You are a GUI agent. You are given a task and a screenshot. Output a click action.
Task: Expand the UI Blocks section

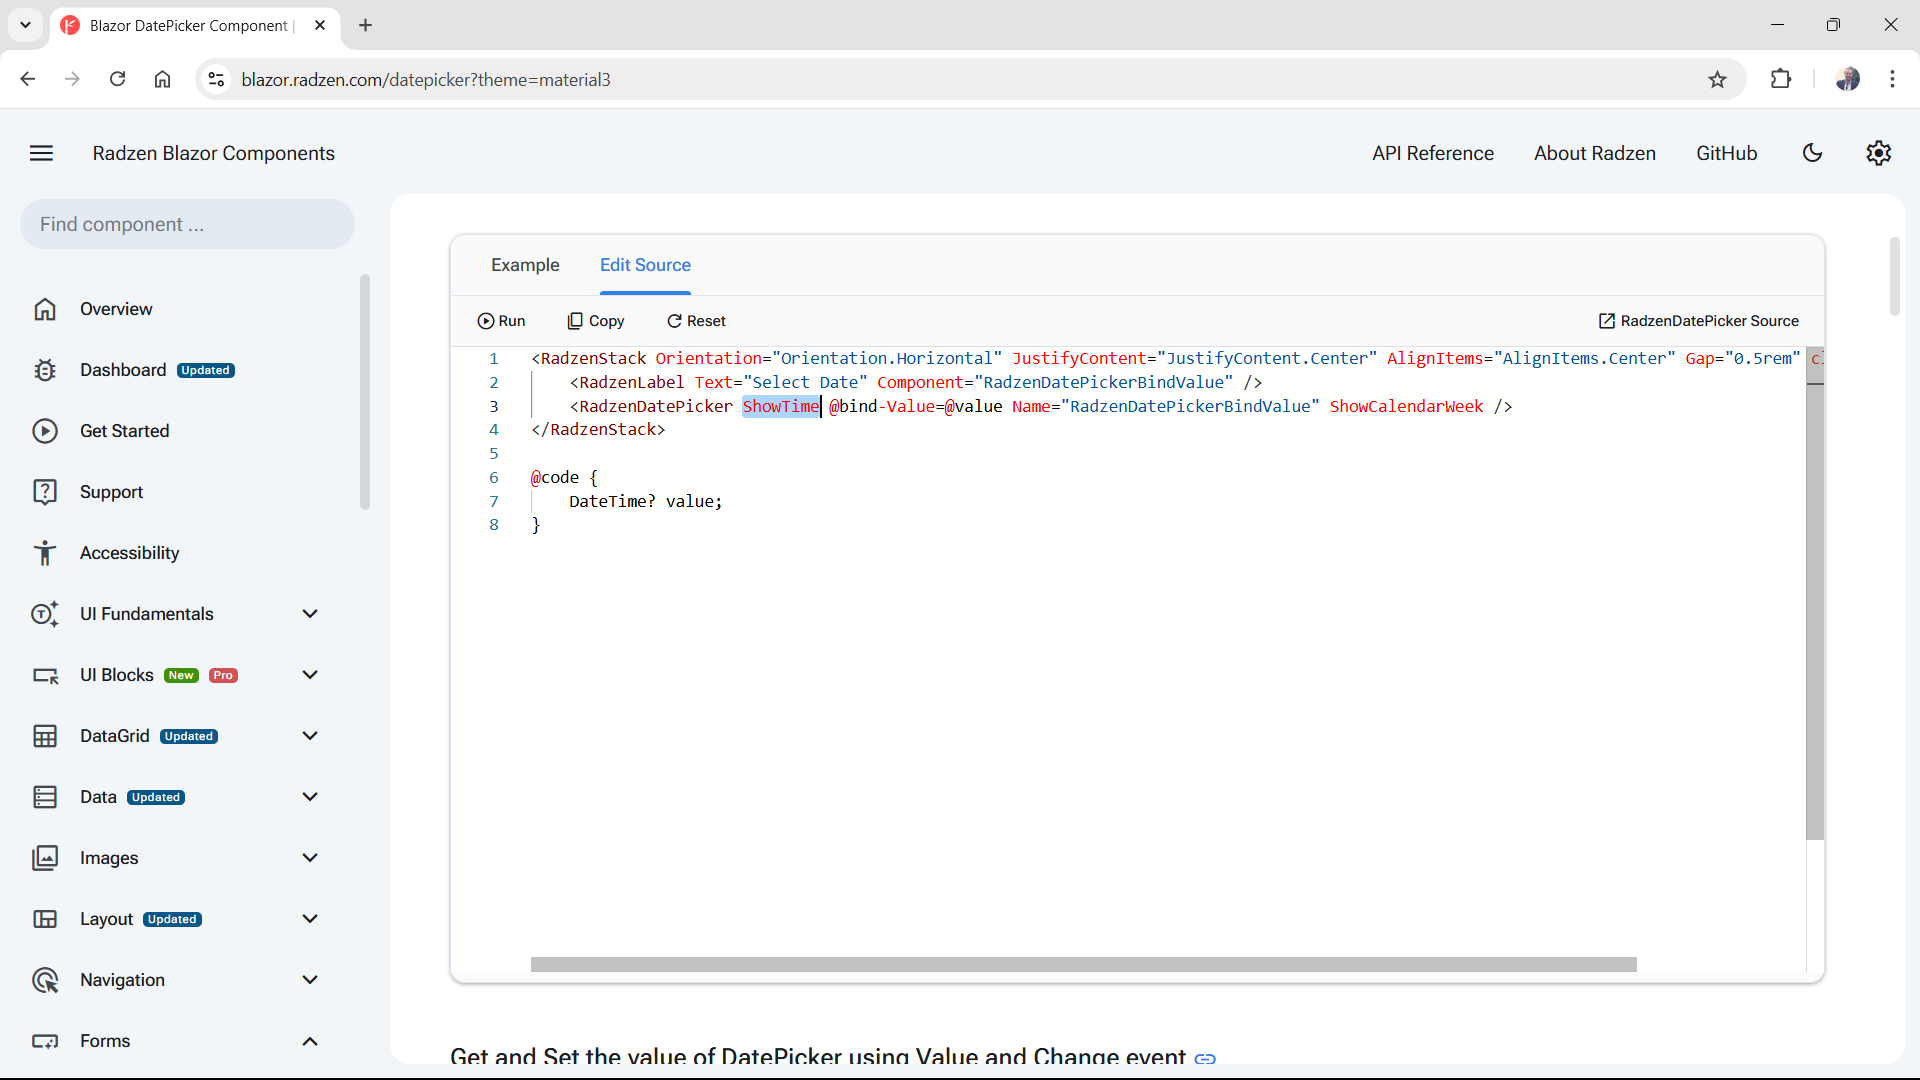click(310, 675)
